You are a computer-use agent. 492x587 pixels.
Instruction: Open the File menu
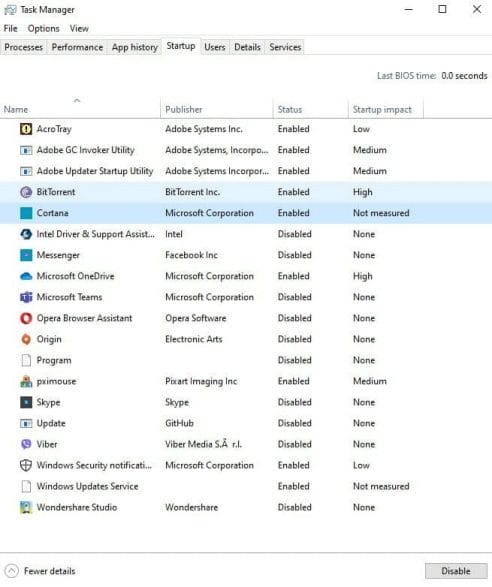[10, 28]
